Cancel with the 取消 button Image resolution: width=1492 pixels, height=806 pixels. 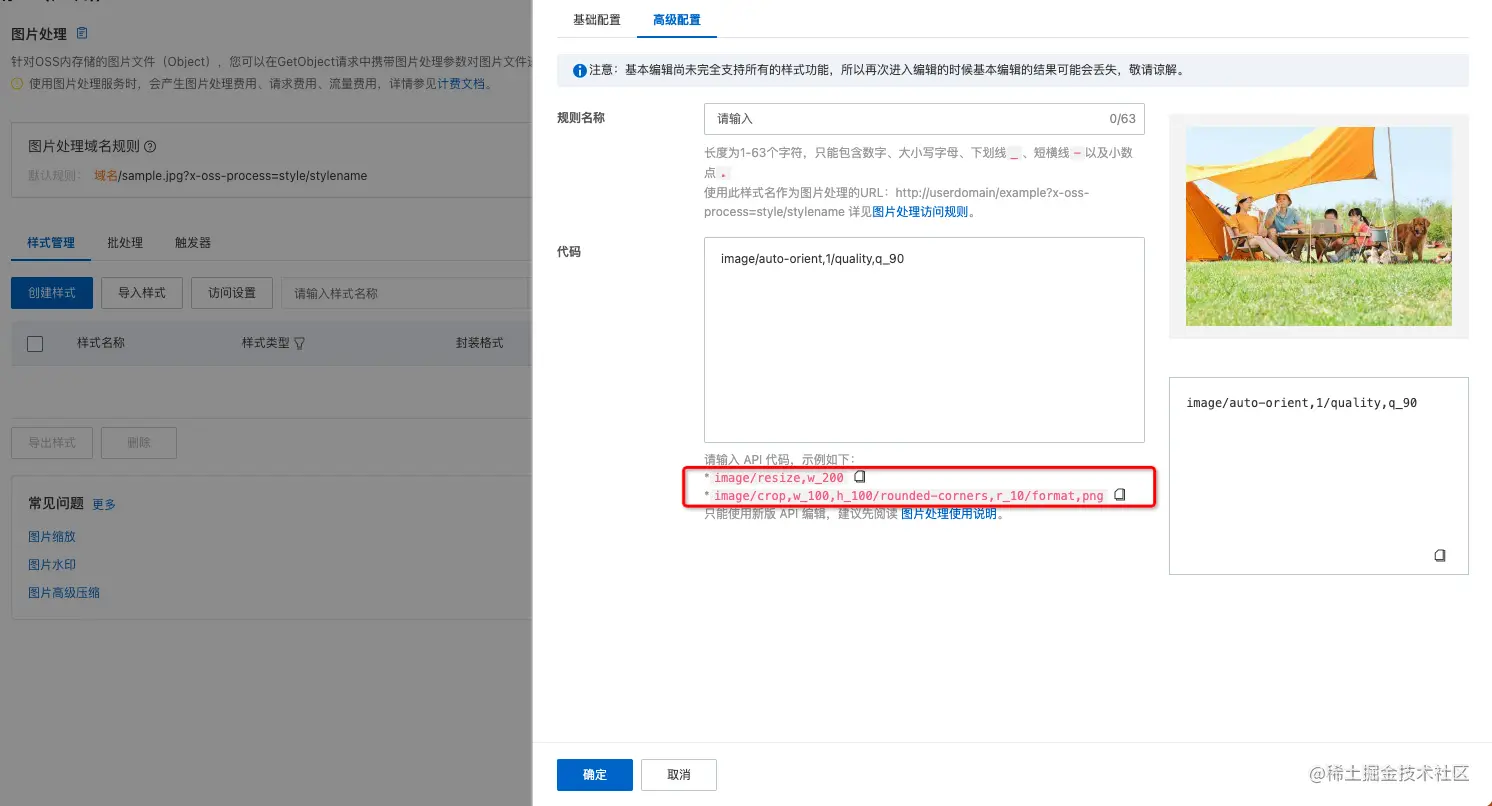pyautogui.click(x=679, y=775)
